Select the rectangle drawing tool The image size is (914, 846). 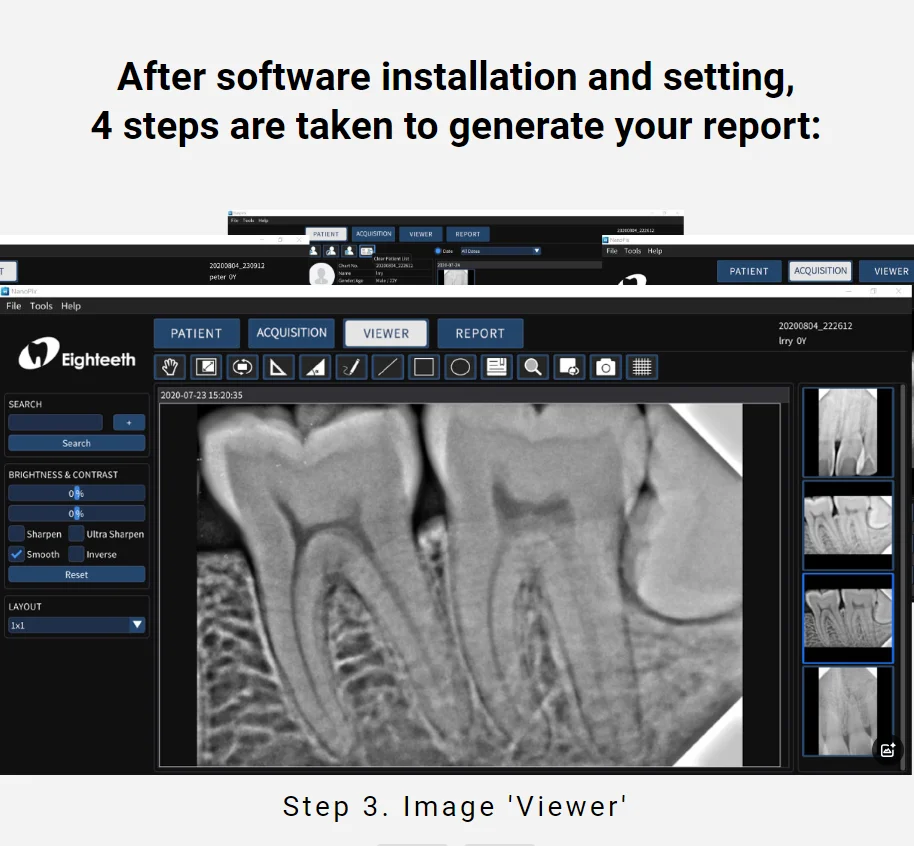click(424, 367)
